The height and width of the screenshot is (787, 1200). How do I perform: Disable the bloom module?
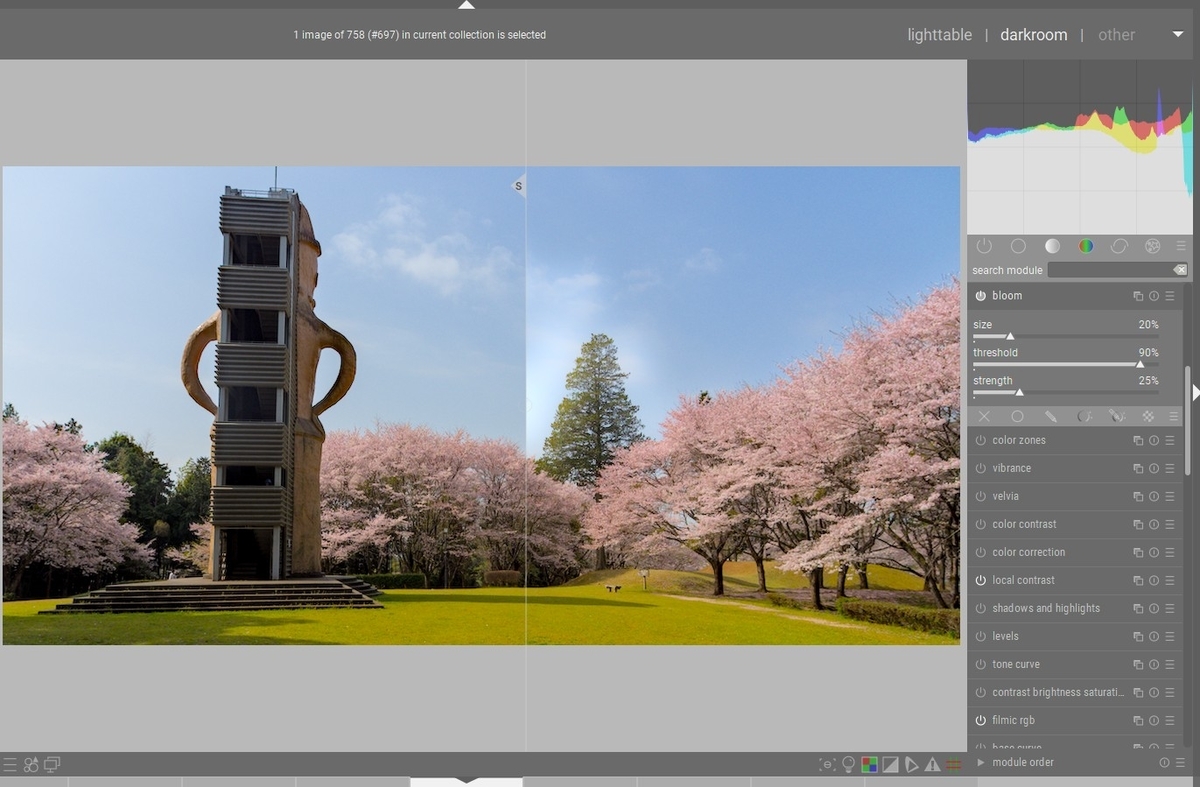click(980, 295)
